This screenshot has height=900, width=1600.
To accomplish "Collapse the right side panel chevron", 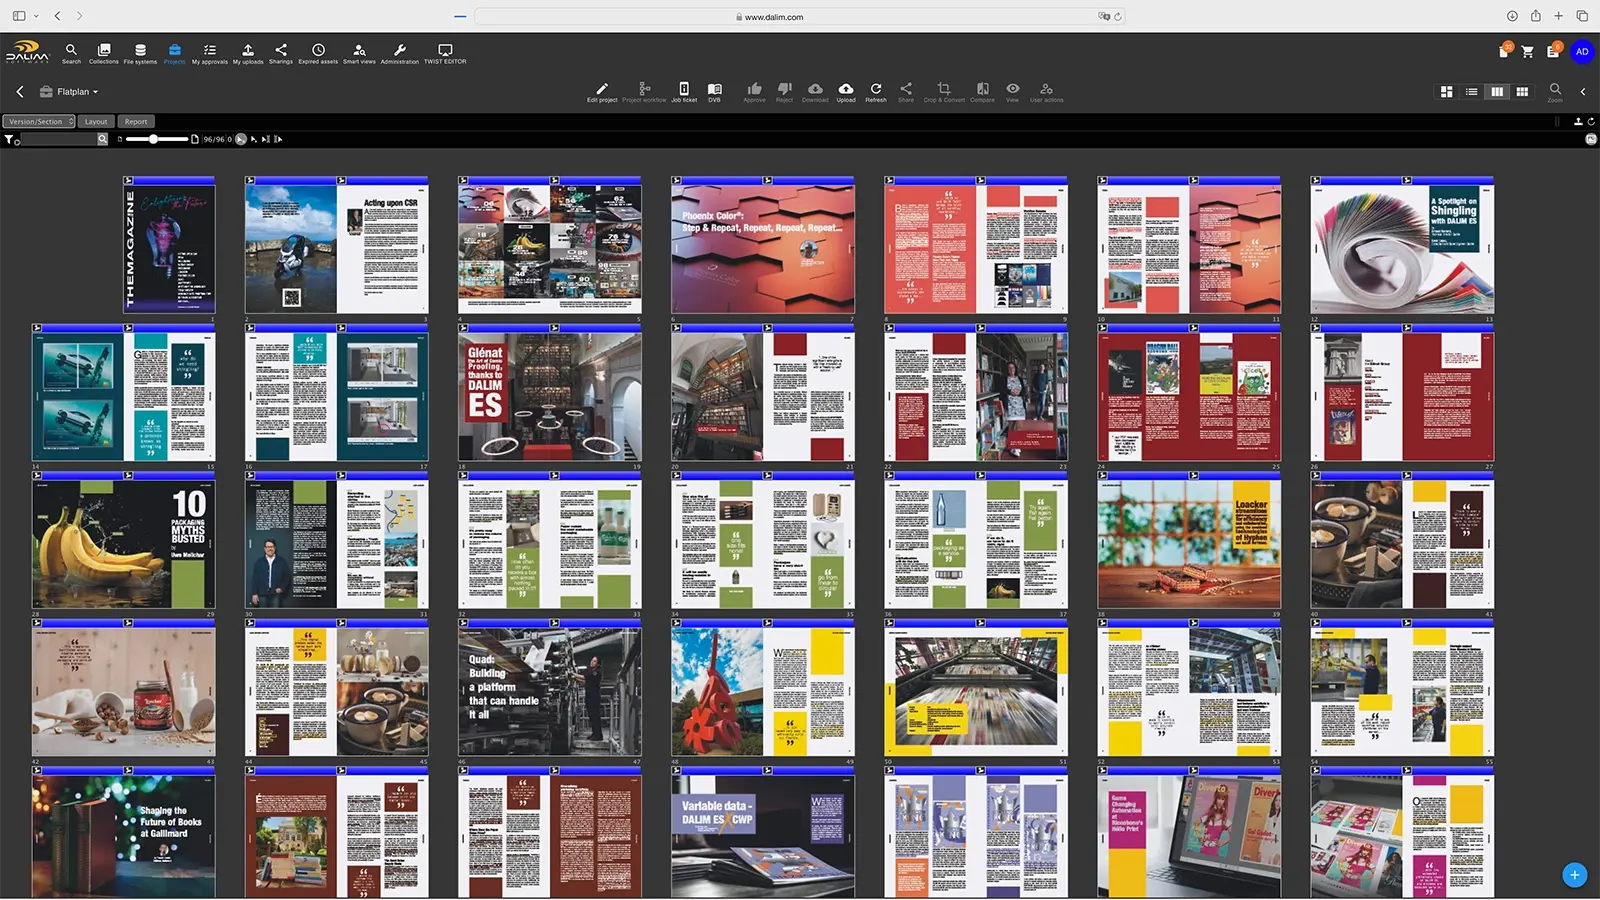I will [1582, 91].
